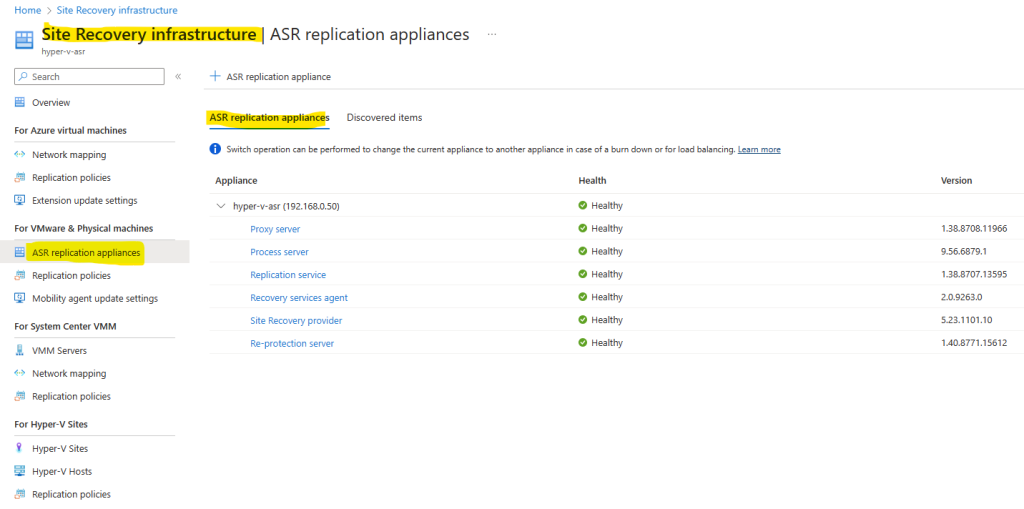Open Extension update settings menu item
The image size is (1024, 509).
click(85, 201)
